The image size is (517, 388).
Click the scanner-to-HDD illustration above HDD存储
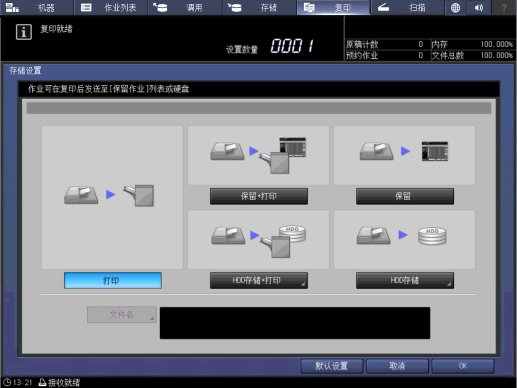point(404,239)
